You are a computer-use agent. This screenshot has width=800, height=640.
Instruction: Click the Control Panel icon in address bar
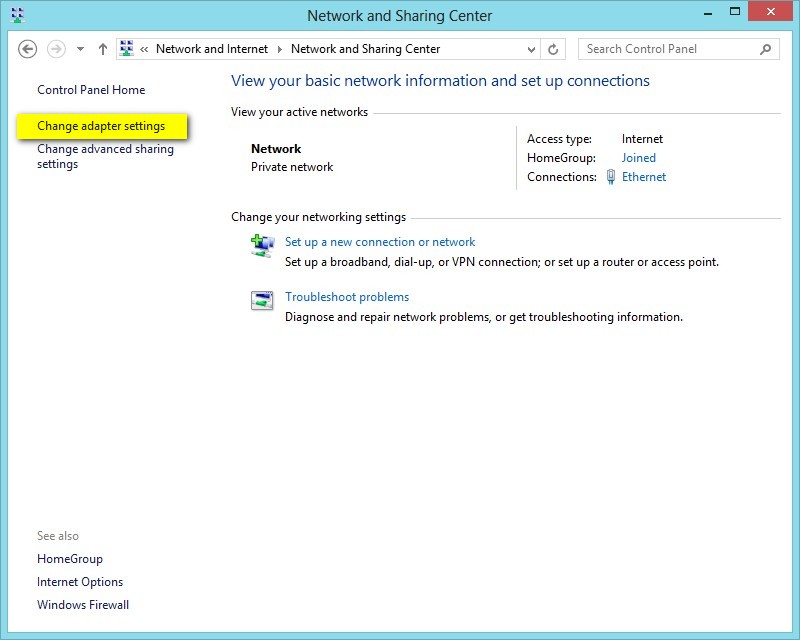click(127, 48)
